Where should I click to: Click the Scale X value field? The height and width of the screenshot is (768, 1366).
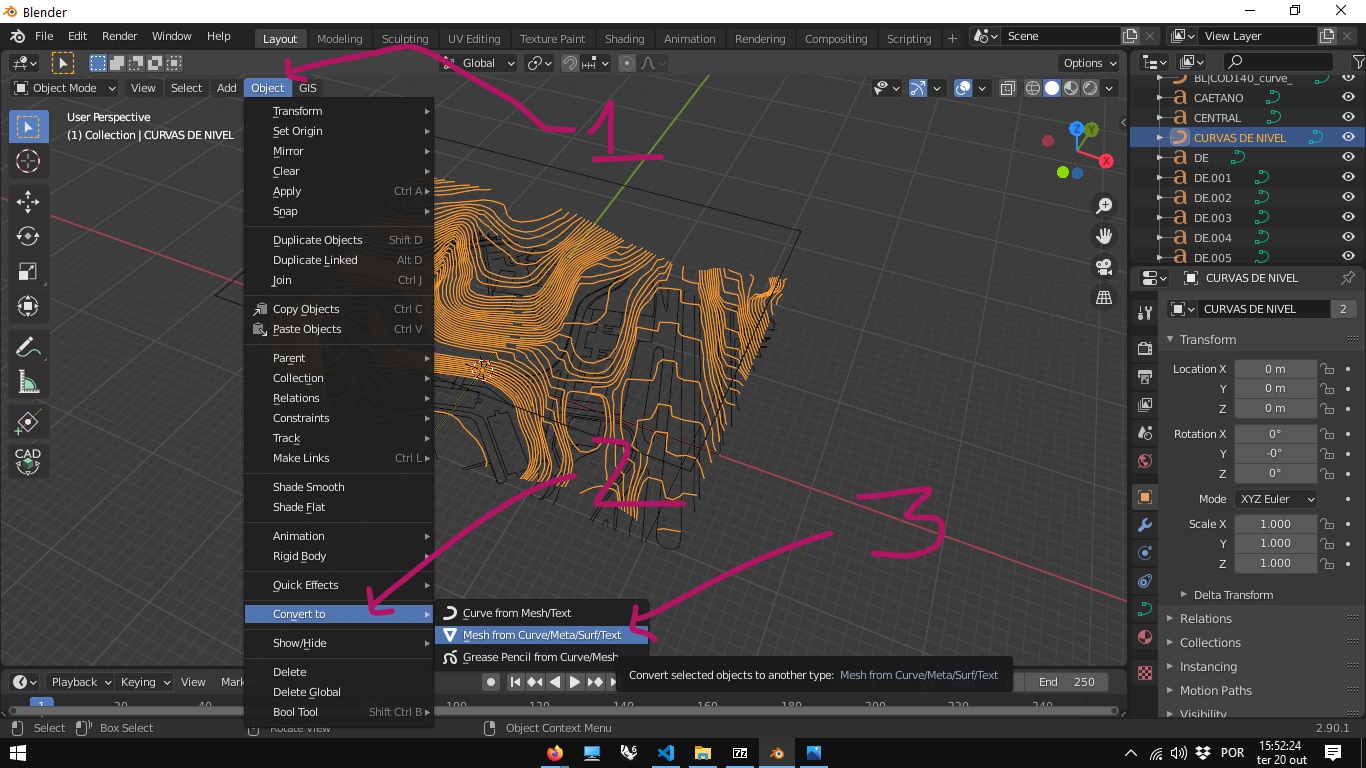(x=1275, y=524)
